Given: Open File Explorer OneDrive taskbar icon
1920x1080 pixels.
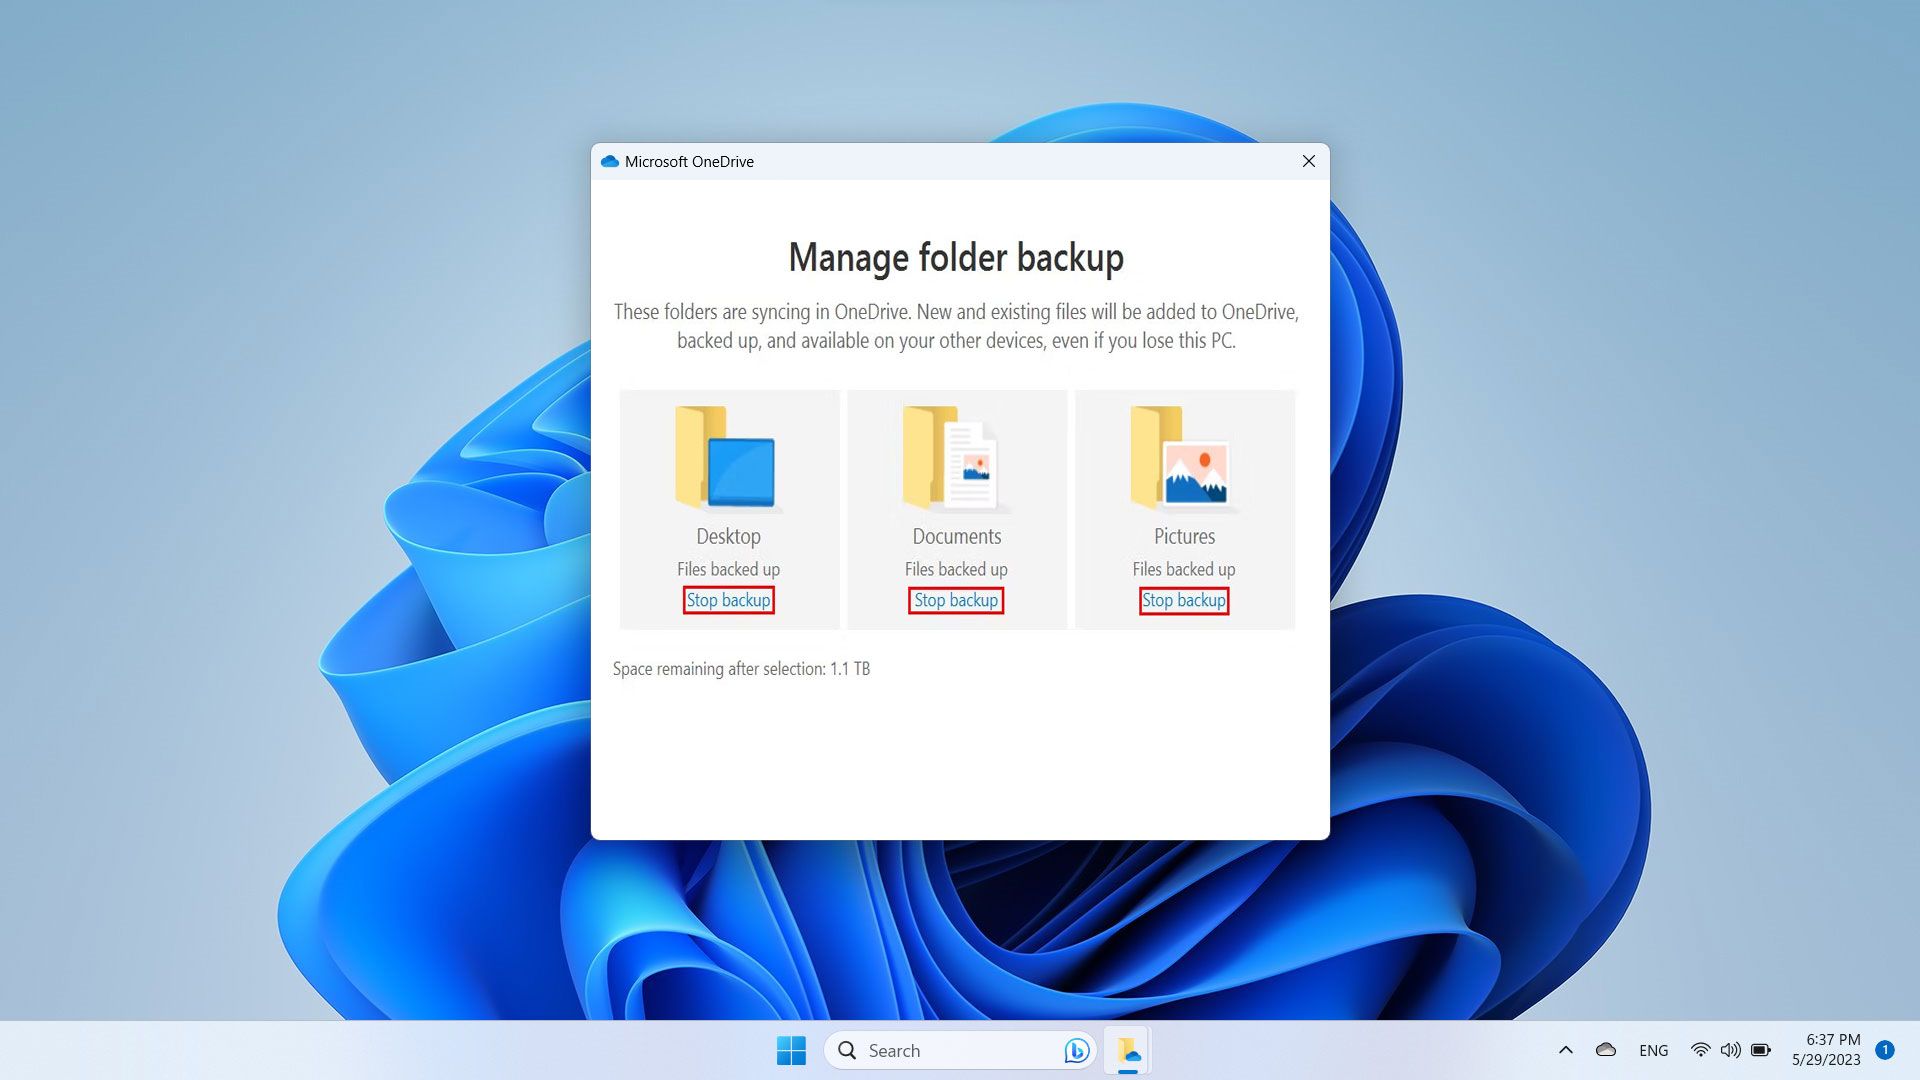Looking at the screenshot, I should pos(1128,1050).
